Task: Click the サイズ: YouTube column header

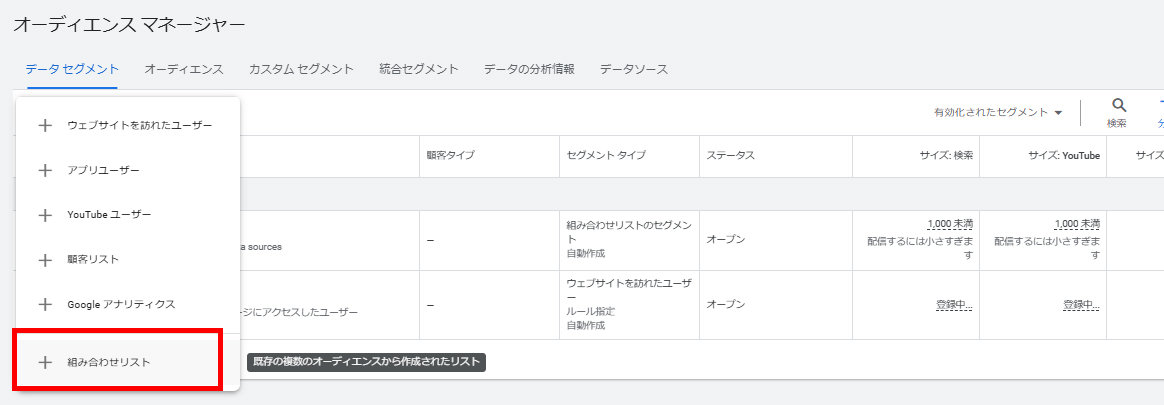Action: [x=1064, y=156]
